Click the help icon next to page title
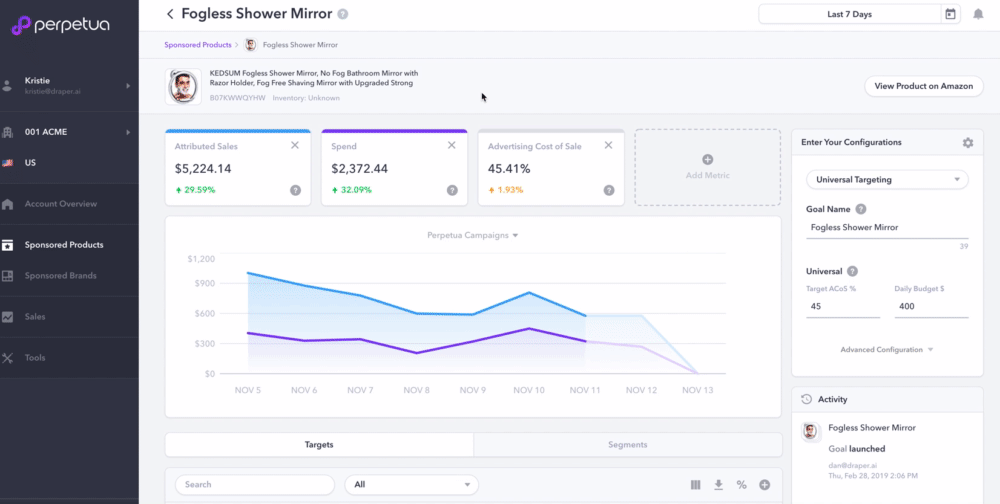This screenshot has width=1000, height=504. 343,14
